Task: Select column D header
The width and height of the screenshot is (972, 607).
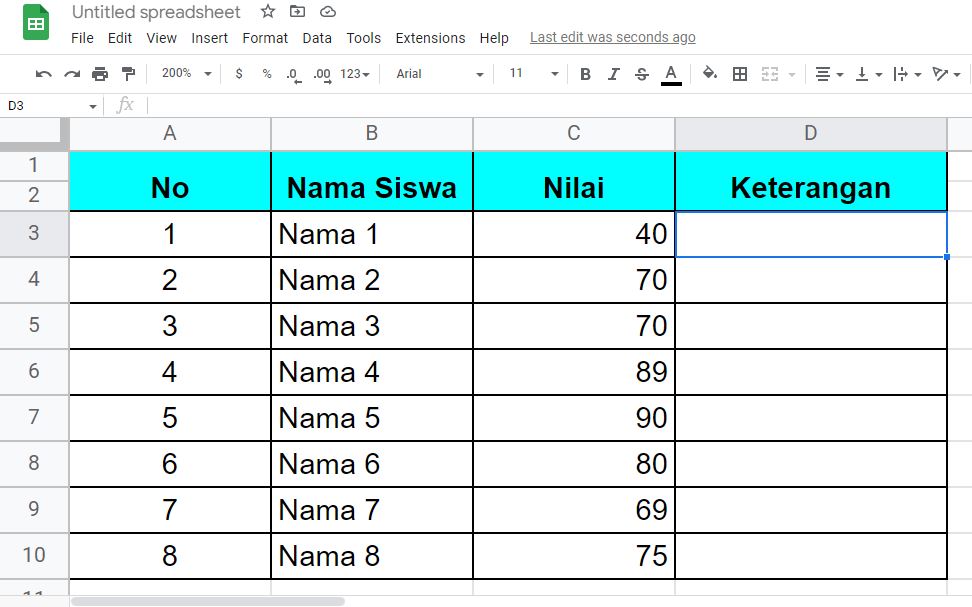Action: pos(811,133)
